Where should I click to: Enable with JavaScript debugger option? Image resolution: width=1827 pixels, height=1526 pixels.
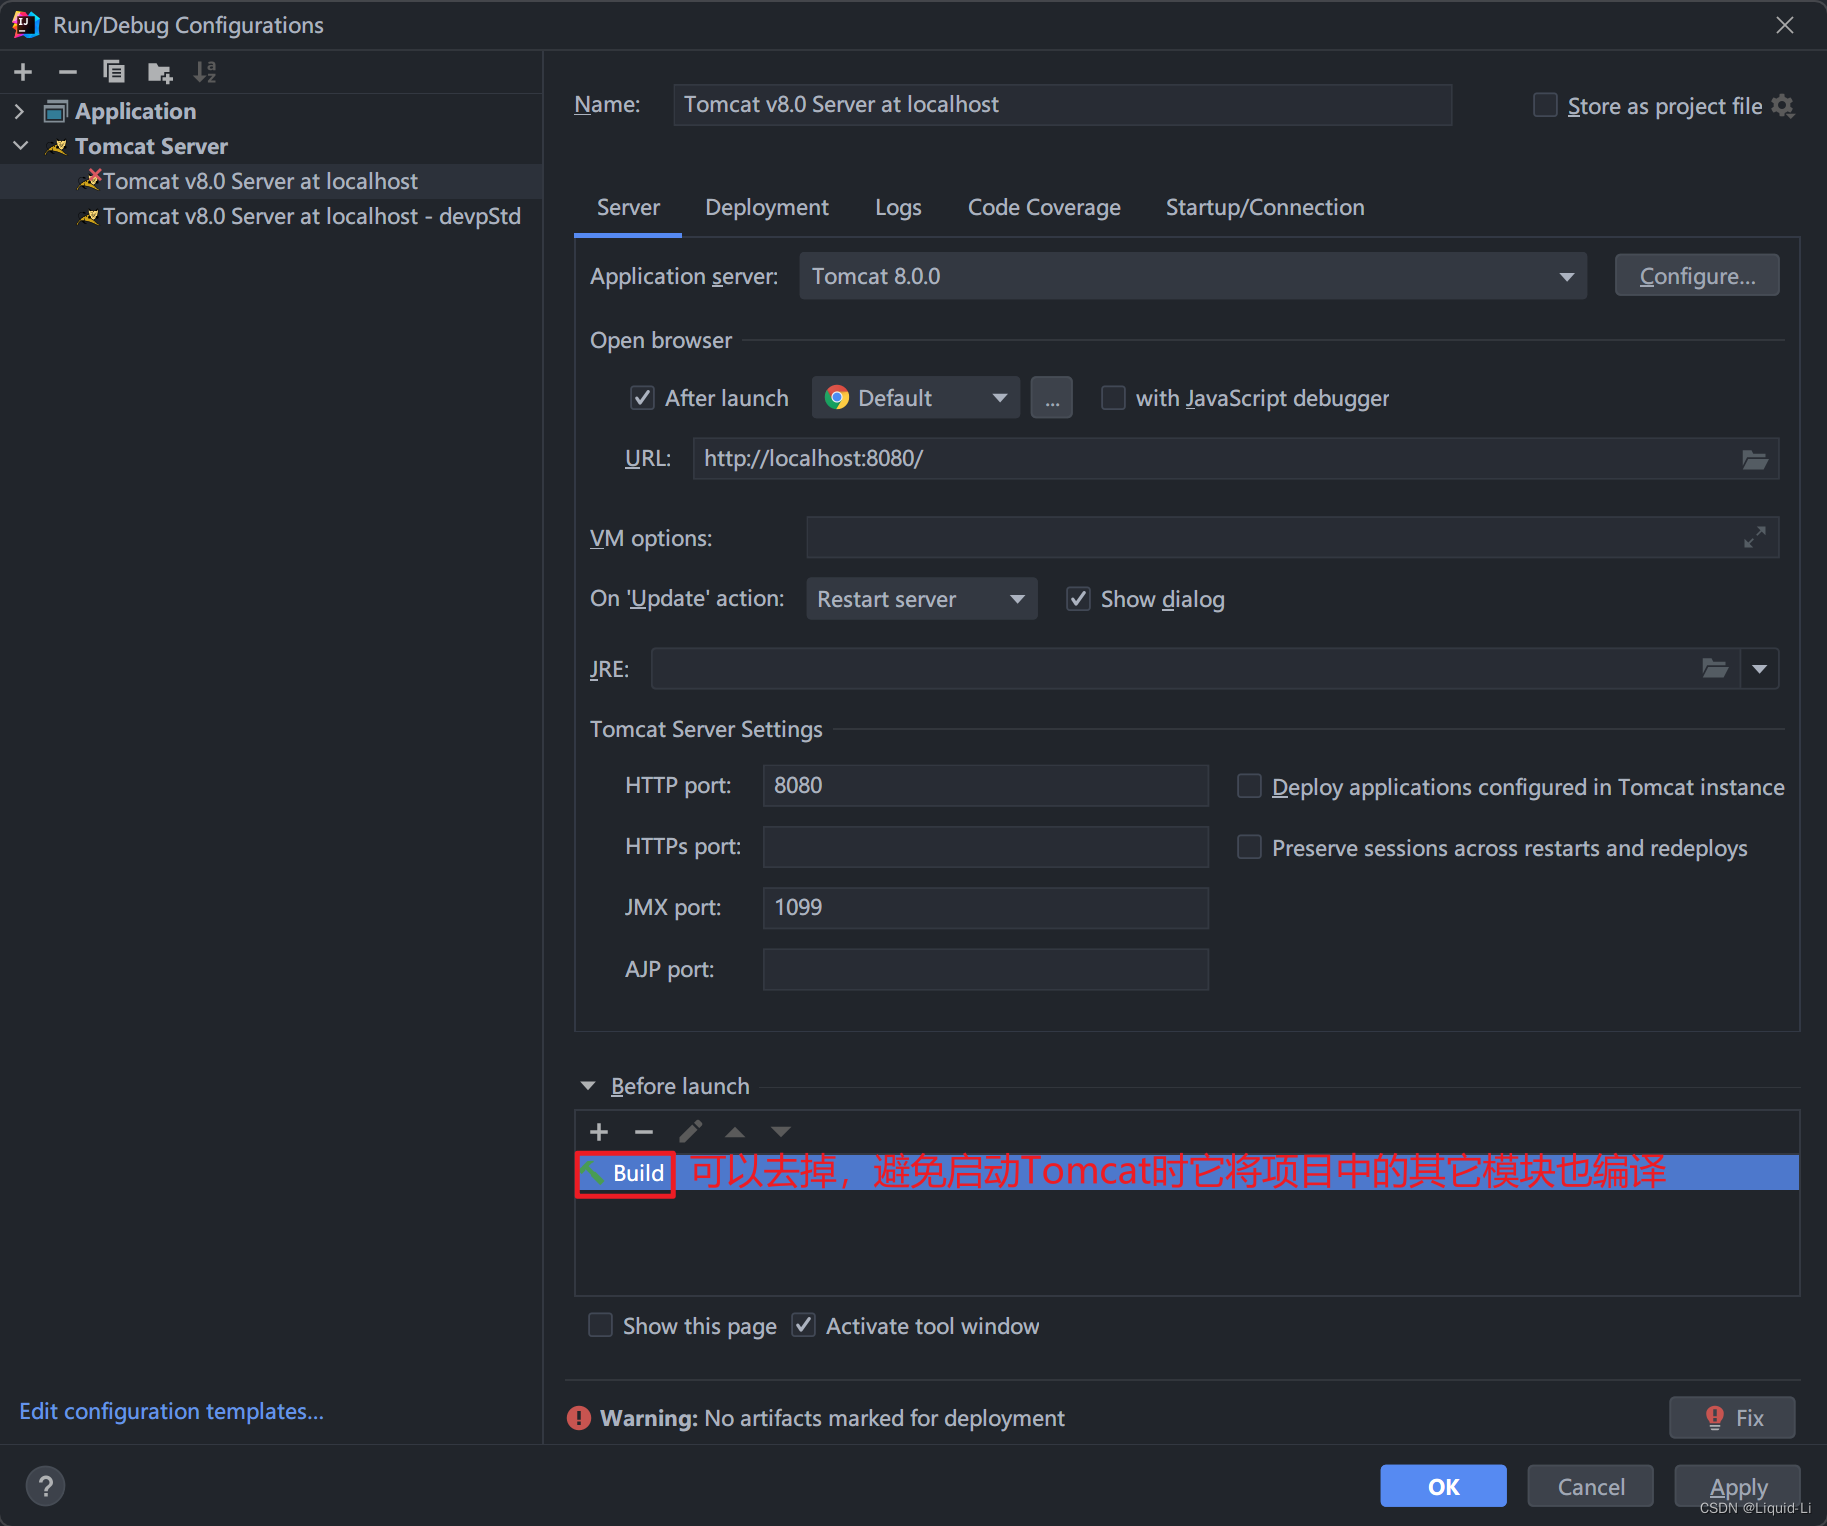pos(1113,398)
